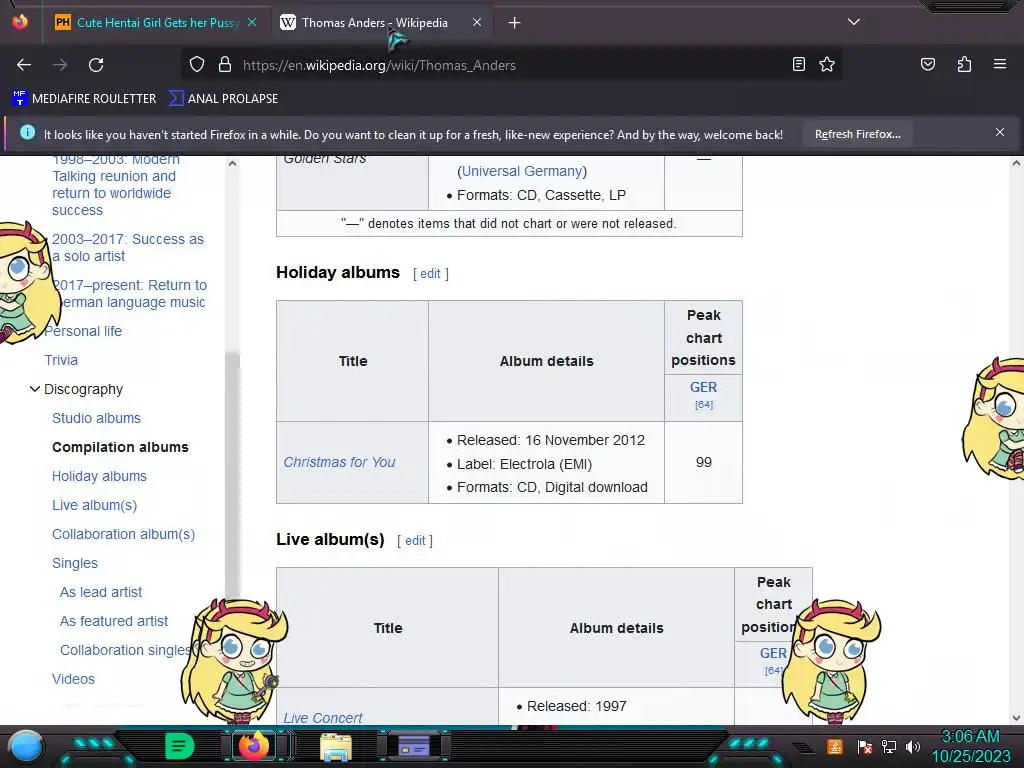Open tracking protection shield panel
This screenshot has height=768, width=1024.
coord(197,65)
